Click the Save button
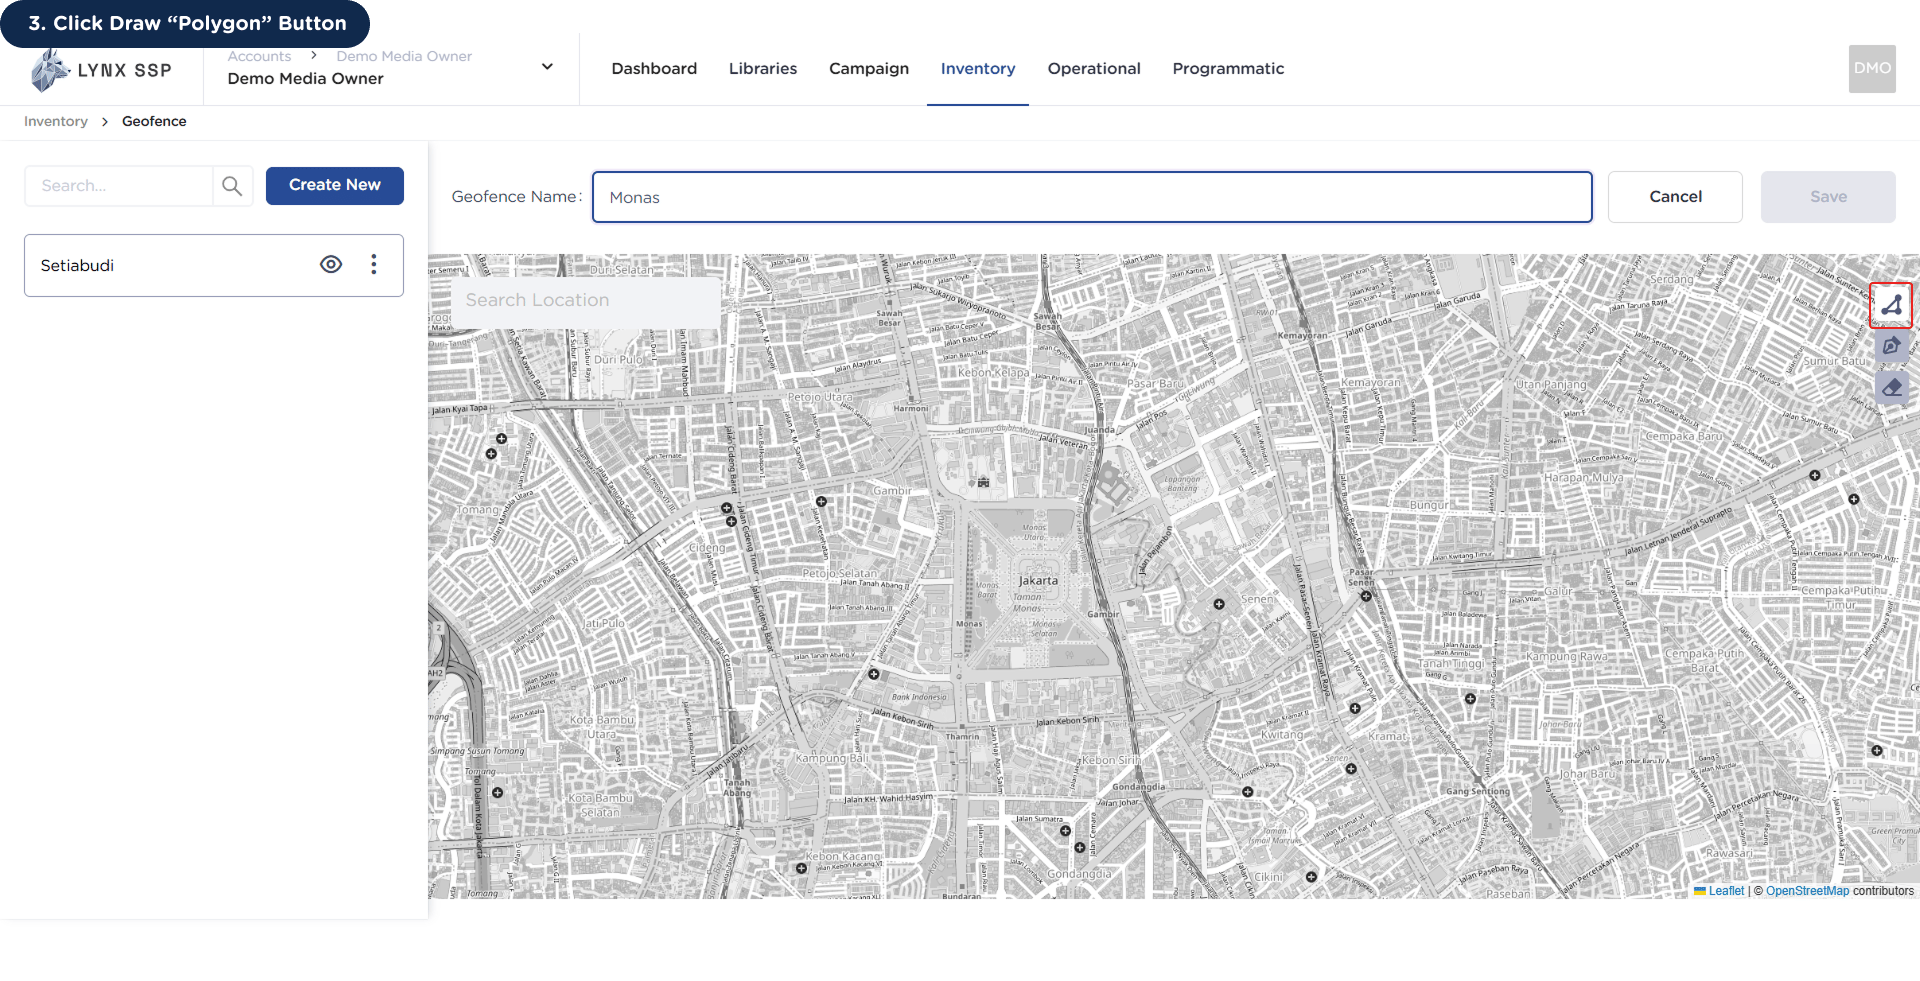 (x=1828, y=197)
